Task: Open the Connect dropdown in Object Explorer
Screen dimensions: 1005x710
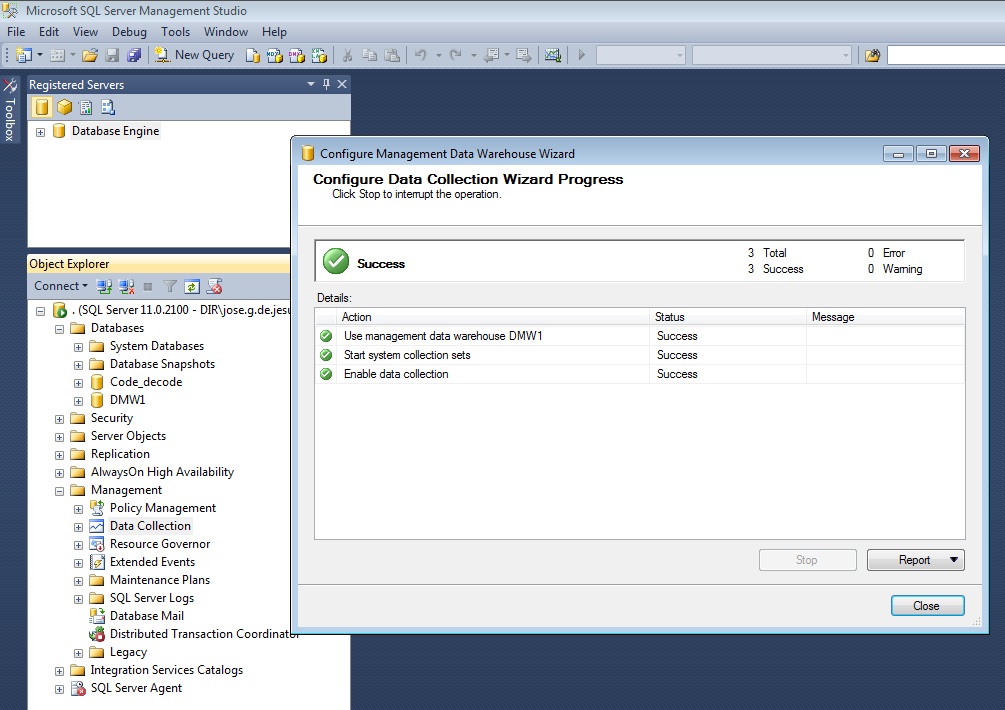Action: (61, 286)
